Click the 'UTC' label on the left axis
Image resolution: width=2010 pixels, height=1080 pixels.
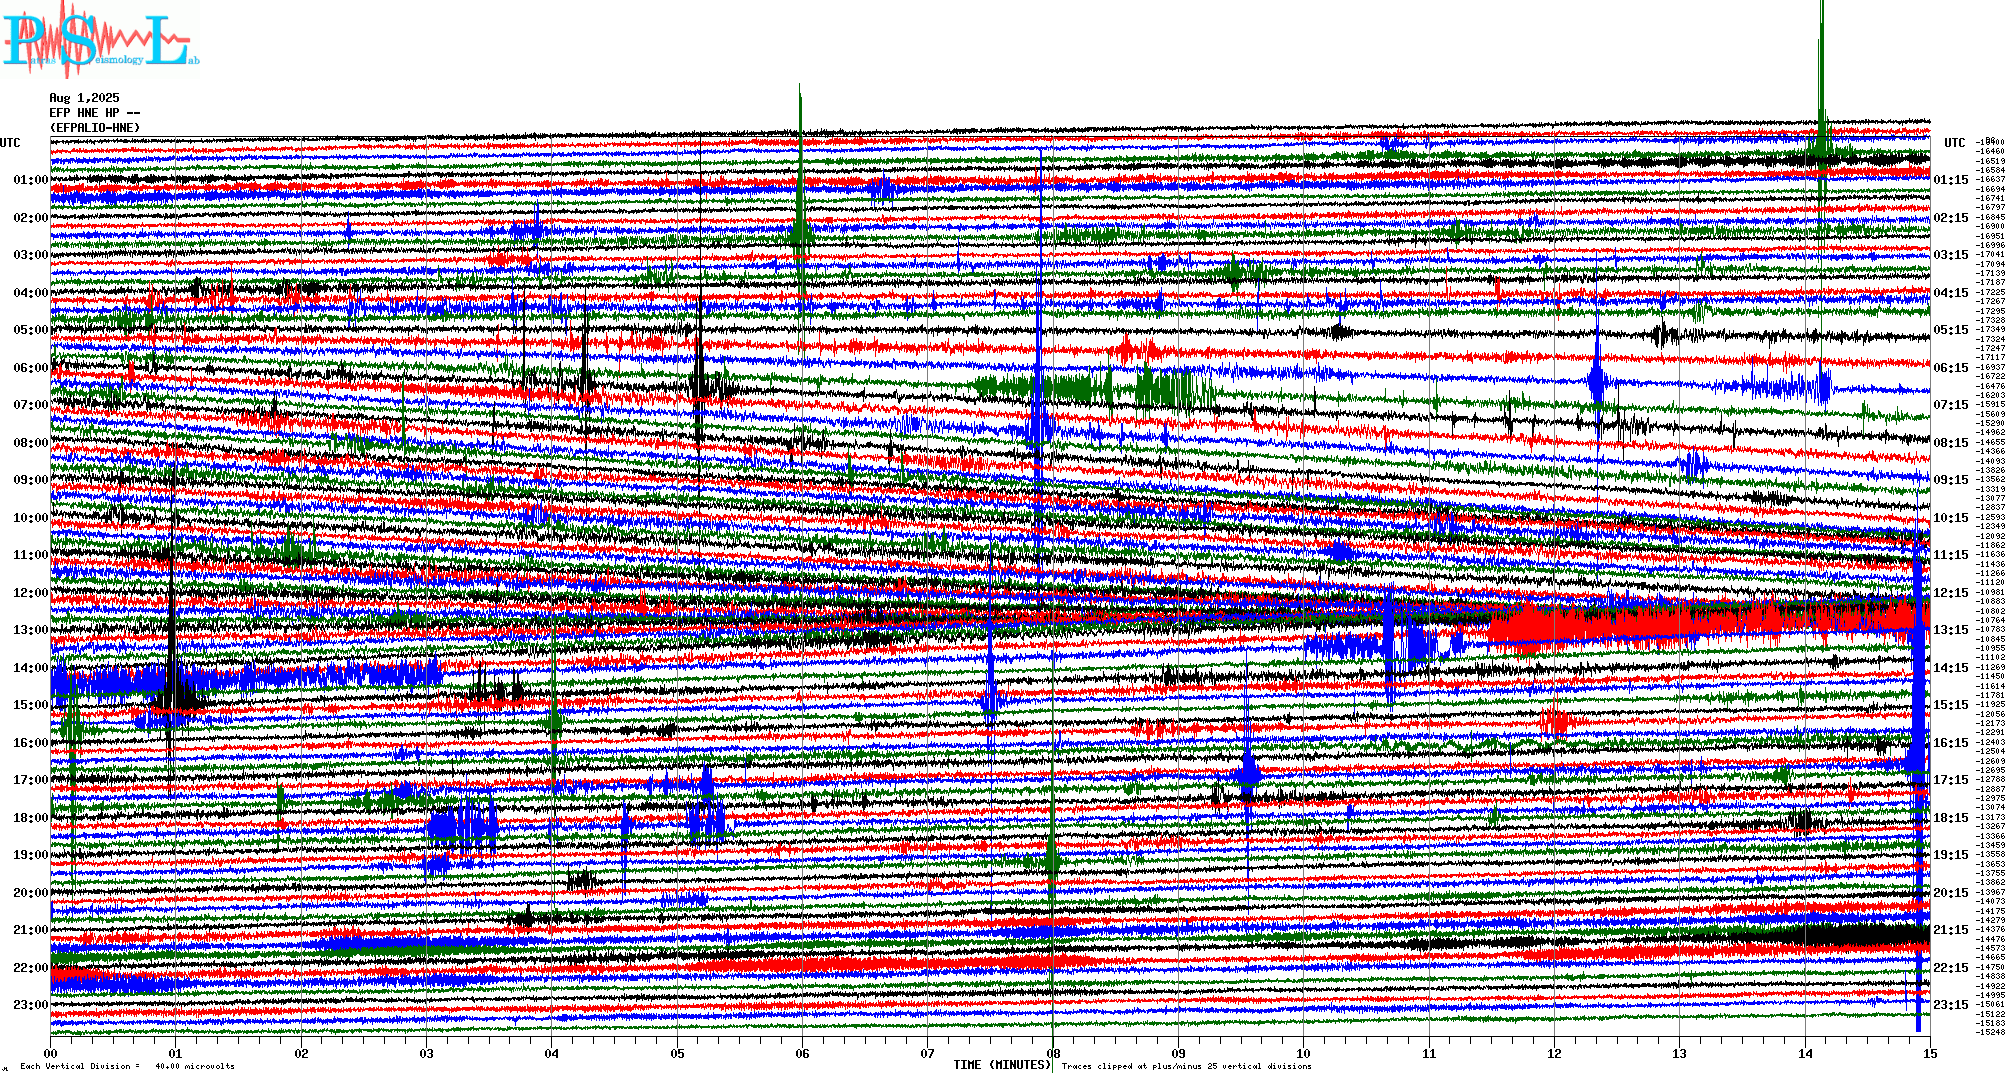[10, 143]
